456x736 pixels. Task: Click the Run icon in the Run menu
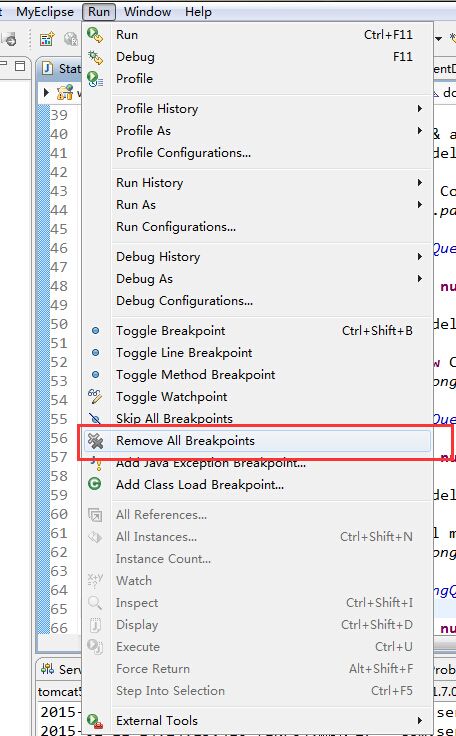click(95, 35)
